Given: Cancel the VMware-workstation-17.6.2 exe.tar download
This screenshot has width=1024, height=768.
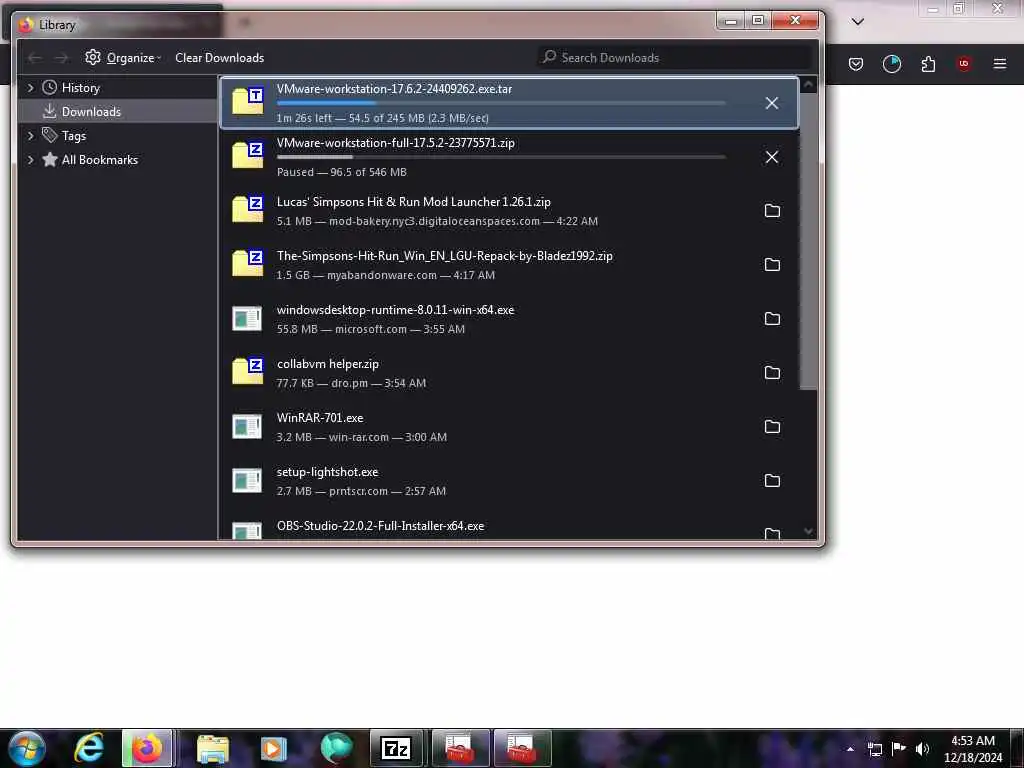Looking at the screenshot, I should tap(771, 103).
